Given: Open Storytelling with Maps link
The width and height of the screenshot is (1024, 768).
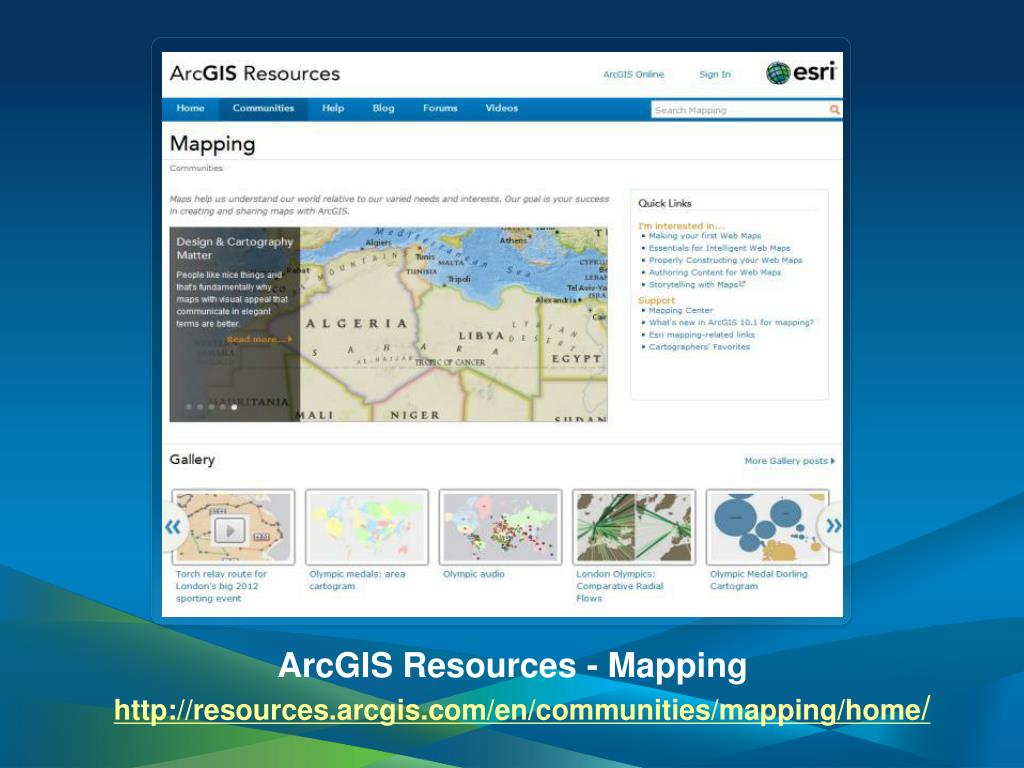Looking at the screenshot, I should [x=693, y=285].
